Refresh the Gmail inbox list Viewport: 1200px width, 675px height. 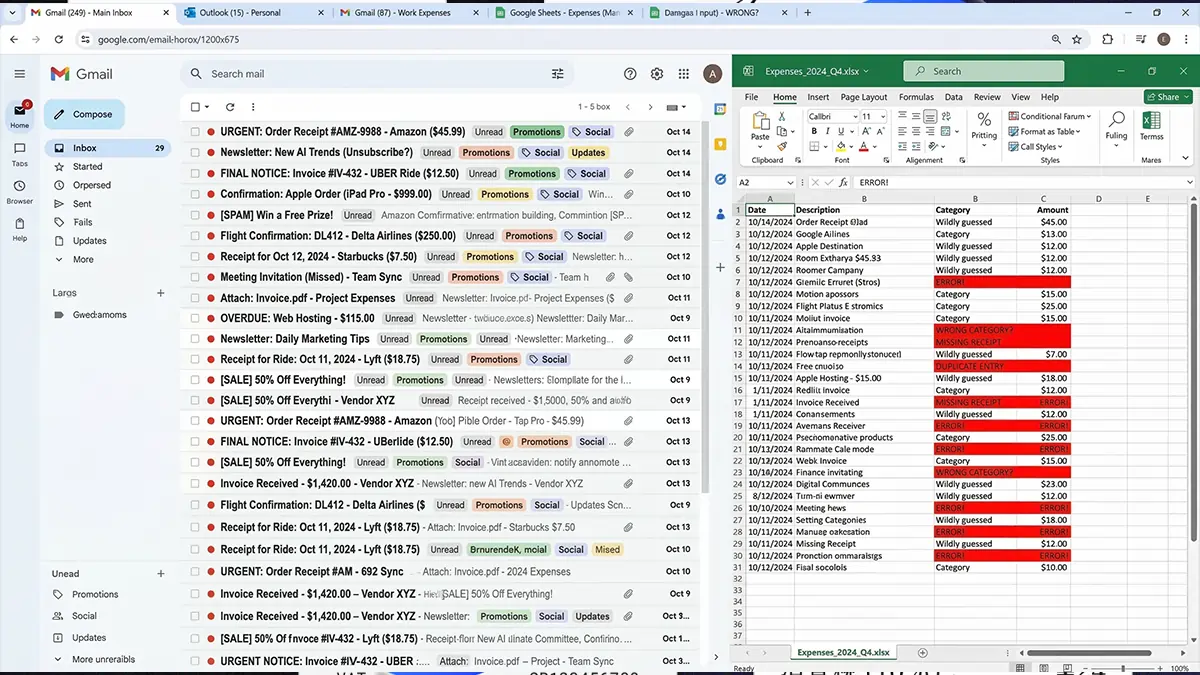pos(229,106)
